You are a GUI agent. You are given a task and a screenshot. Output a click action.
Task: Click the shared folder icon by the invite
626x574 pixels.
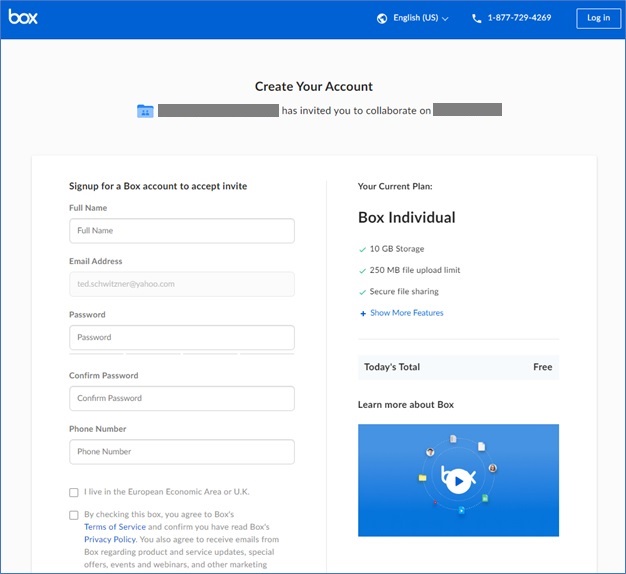[145, 111]
